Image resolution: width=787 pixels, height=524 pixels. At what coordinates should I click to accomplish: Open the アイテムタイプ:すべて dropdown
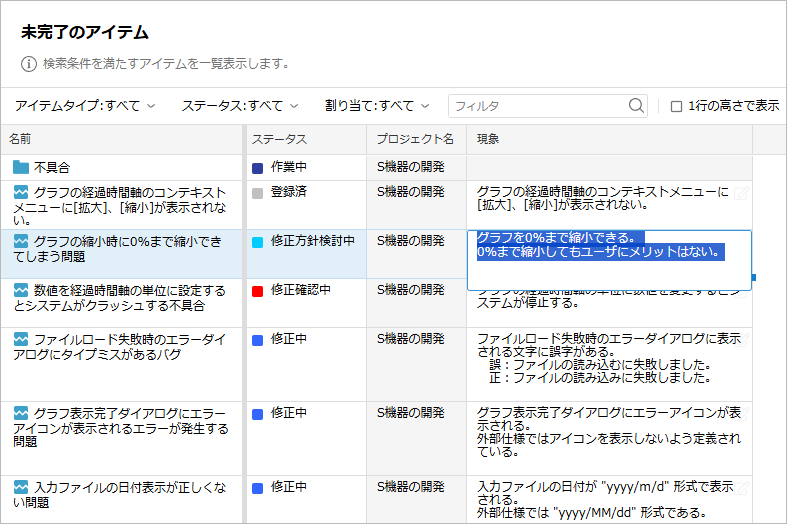[85, 105]
